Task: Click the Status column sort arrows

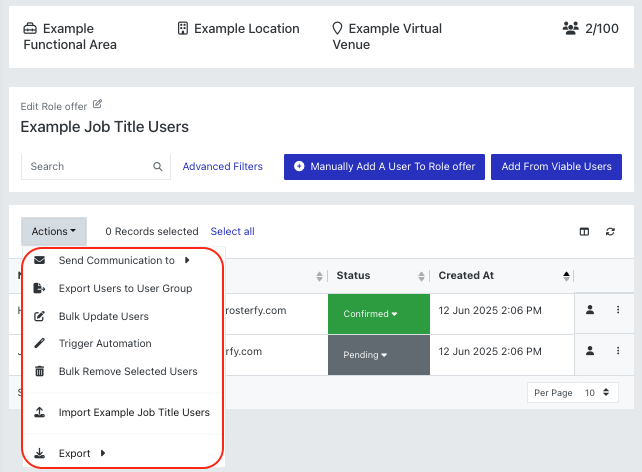Action: coord(421,276)
